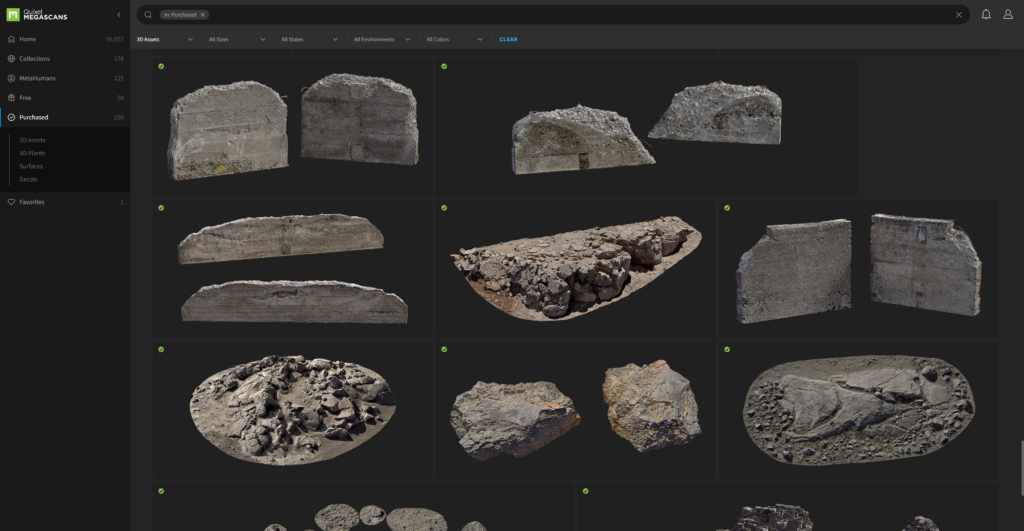Image resolution: width=1024 pixels, height=531 pixels.
Task: Remove the 'In: Purchased' search filter chip
Action: (x=203, y=15)
